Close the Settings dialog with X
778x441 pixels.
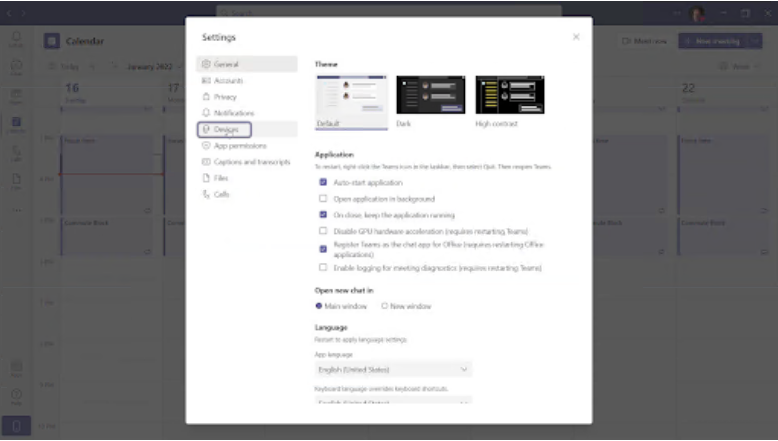575,37
